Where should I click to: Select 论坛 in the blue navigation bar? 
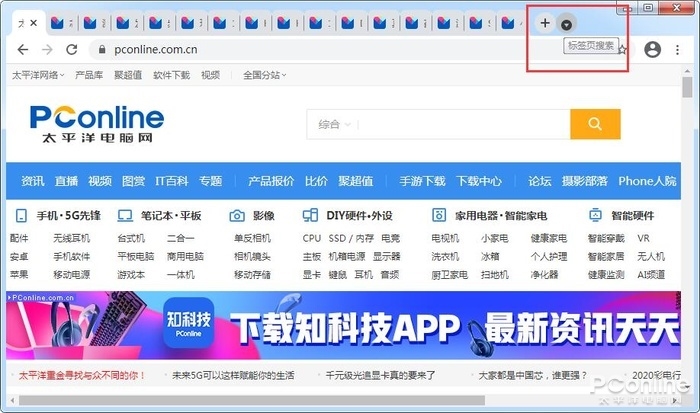point(539,181)
